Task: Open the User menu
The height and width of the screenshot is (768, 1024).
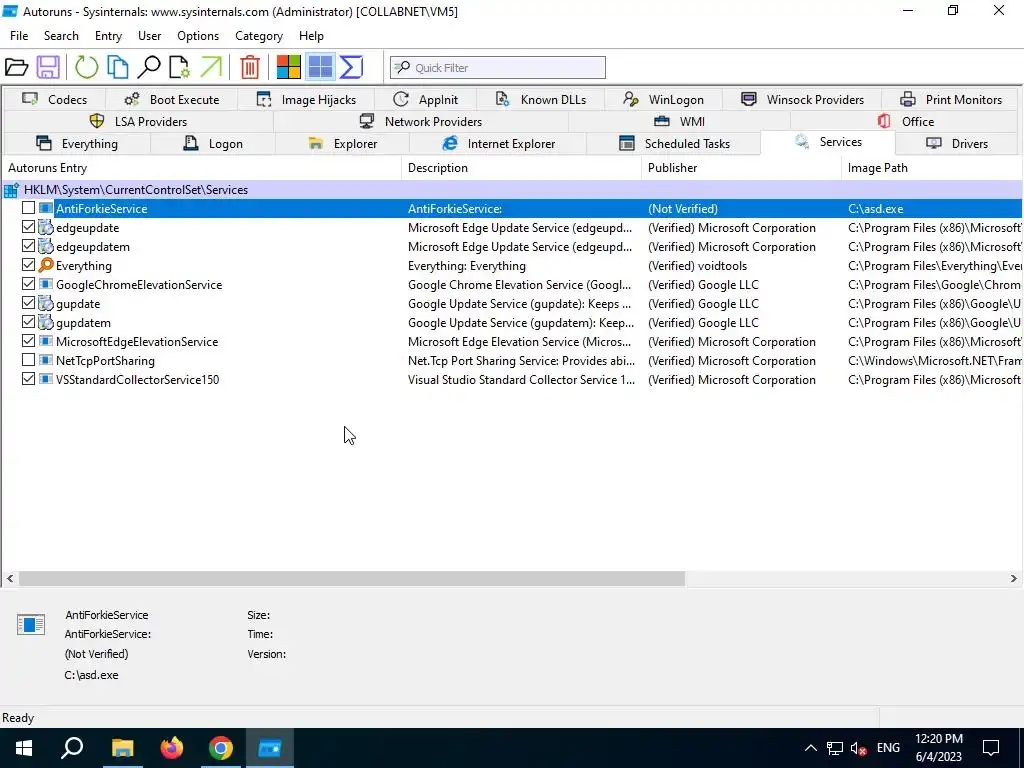Action: point(150,36)
